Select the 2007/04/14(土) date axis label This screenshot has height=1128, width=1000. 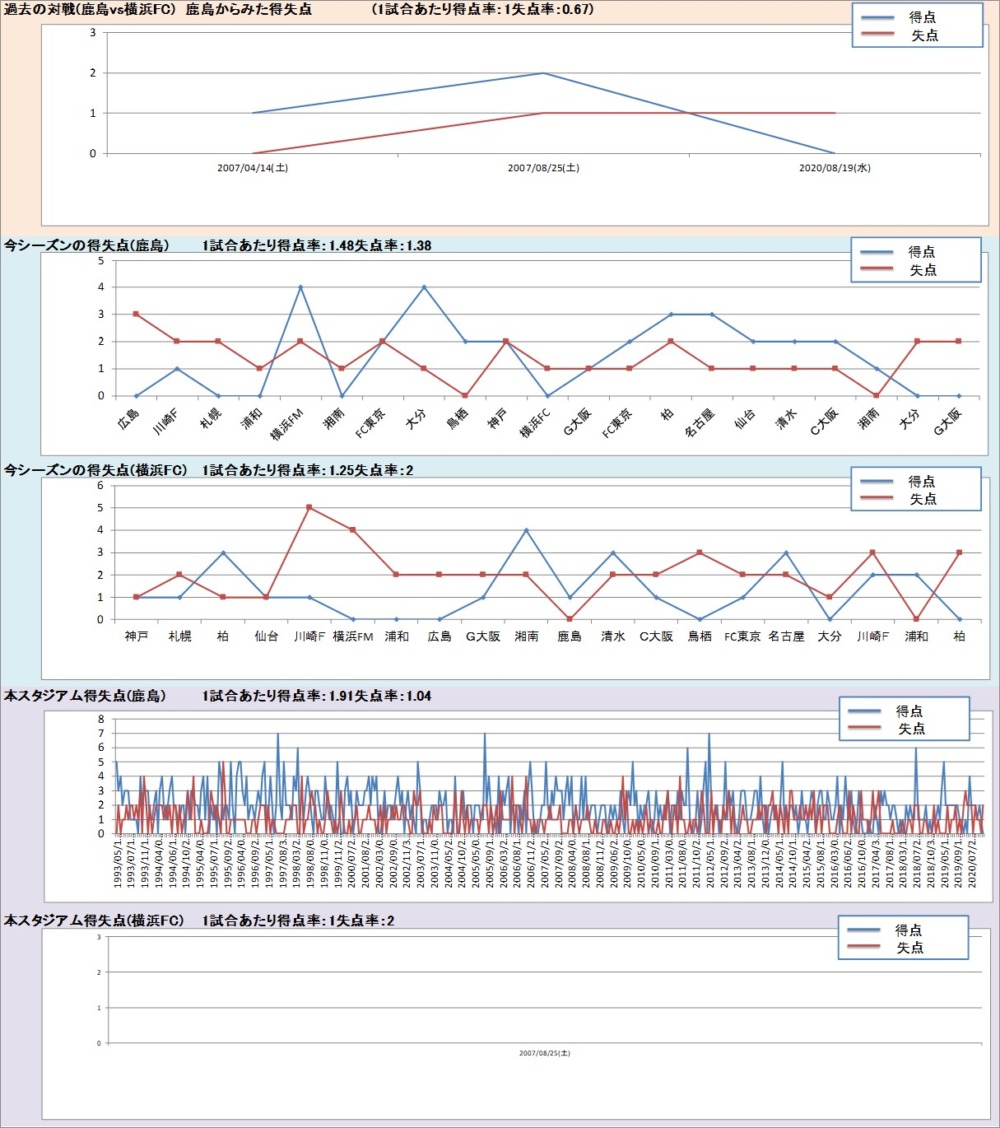click(x=253, y=169)
